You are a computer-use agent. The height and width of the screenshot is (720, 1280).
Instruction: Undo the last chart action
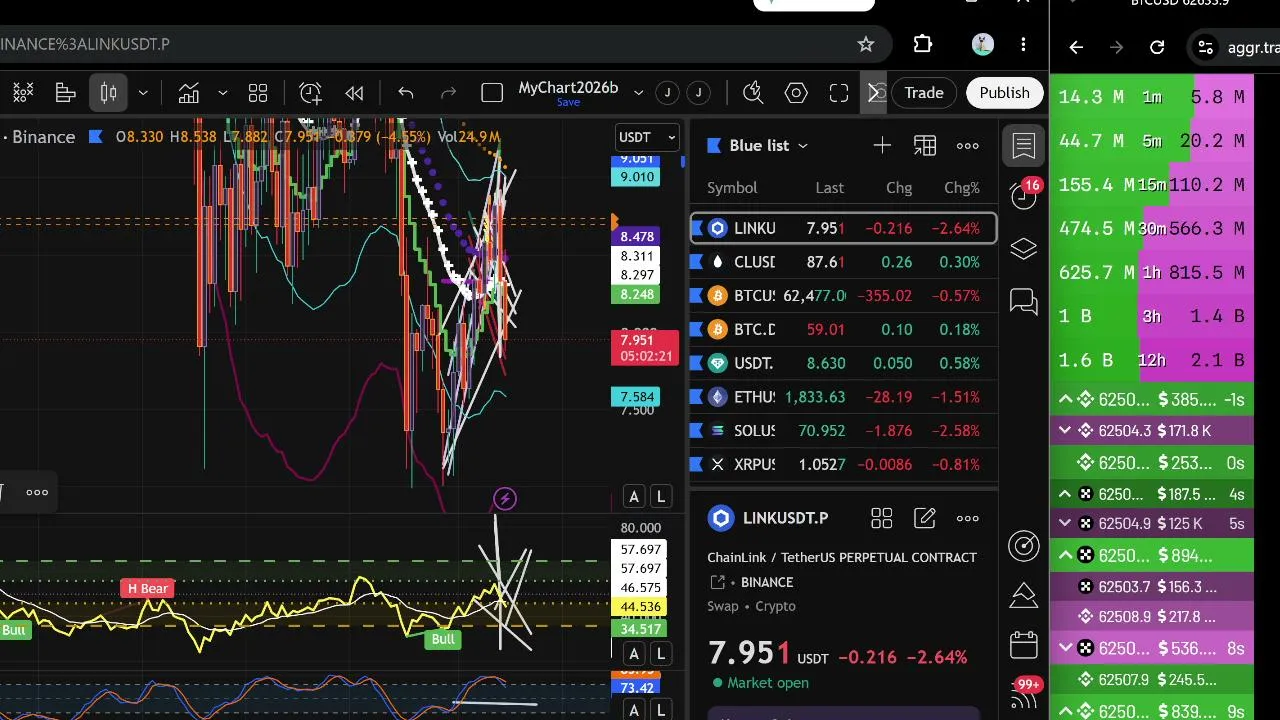(x=406, y=93)
